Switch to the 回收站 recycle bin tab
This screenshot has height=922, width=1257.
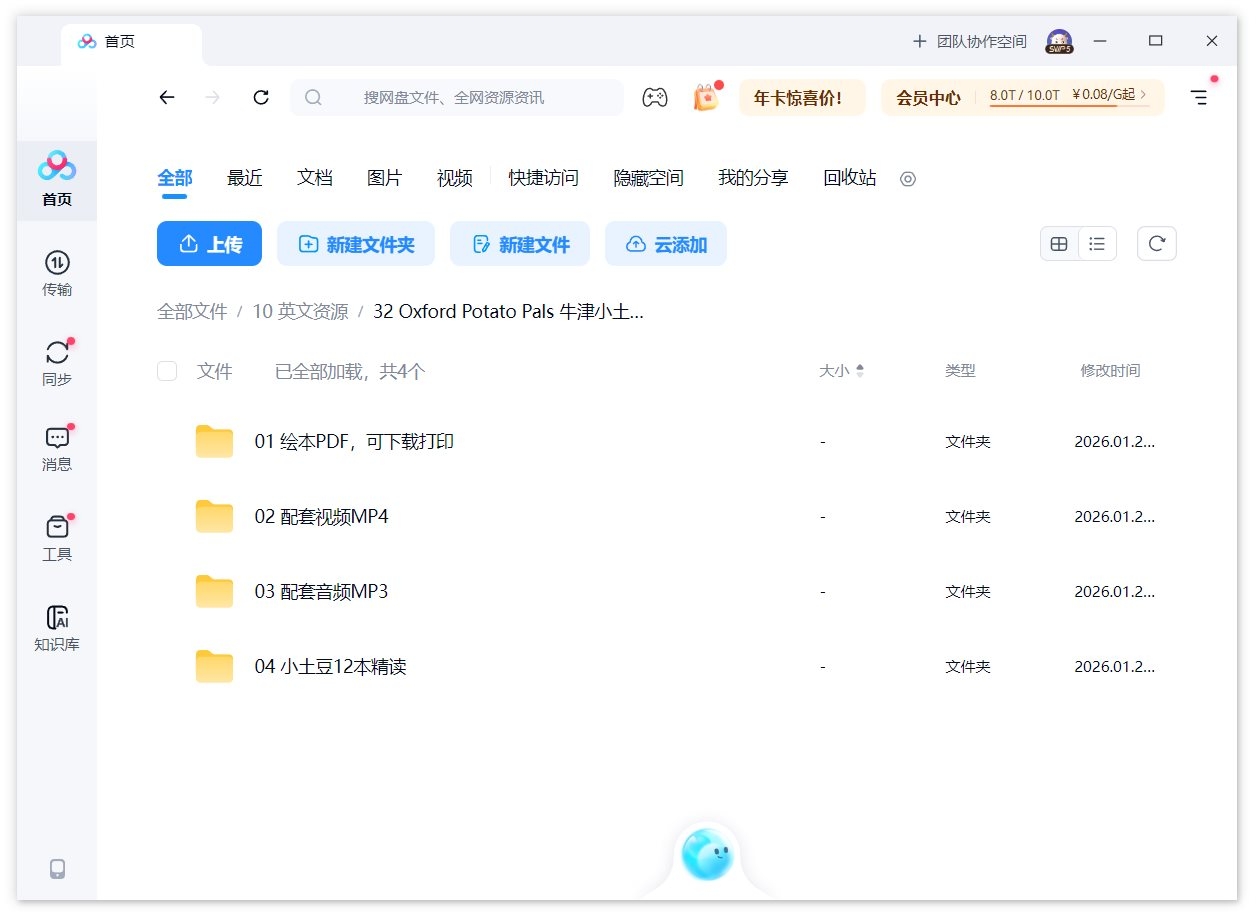pos(848,177)
